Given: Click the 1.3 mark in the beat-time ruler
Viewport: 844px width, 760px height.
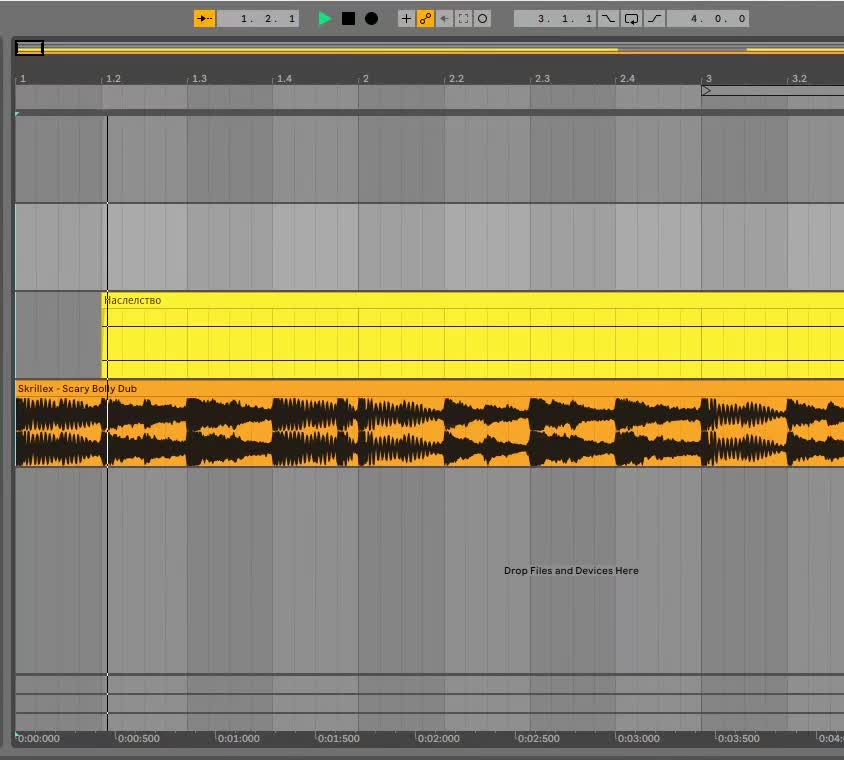Looking at the screenshot, I should (199, 79).
